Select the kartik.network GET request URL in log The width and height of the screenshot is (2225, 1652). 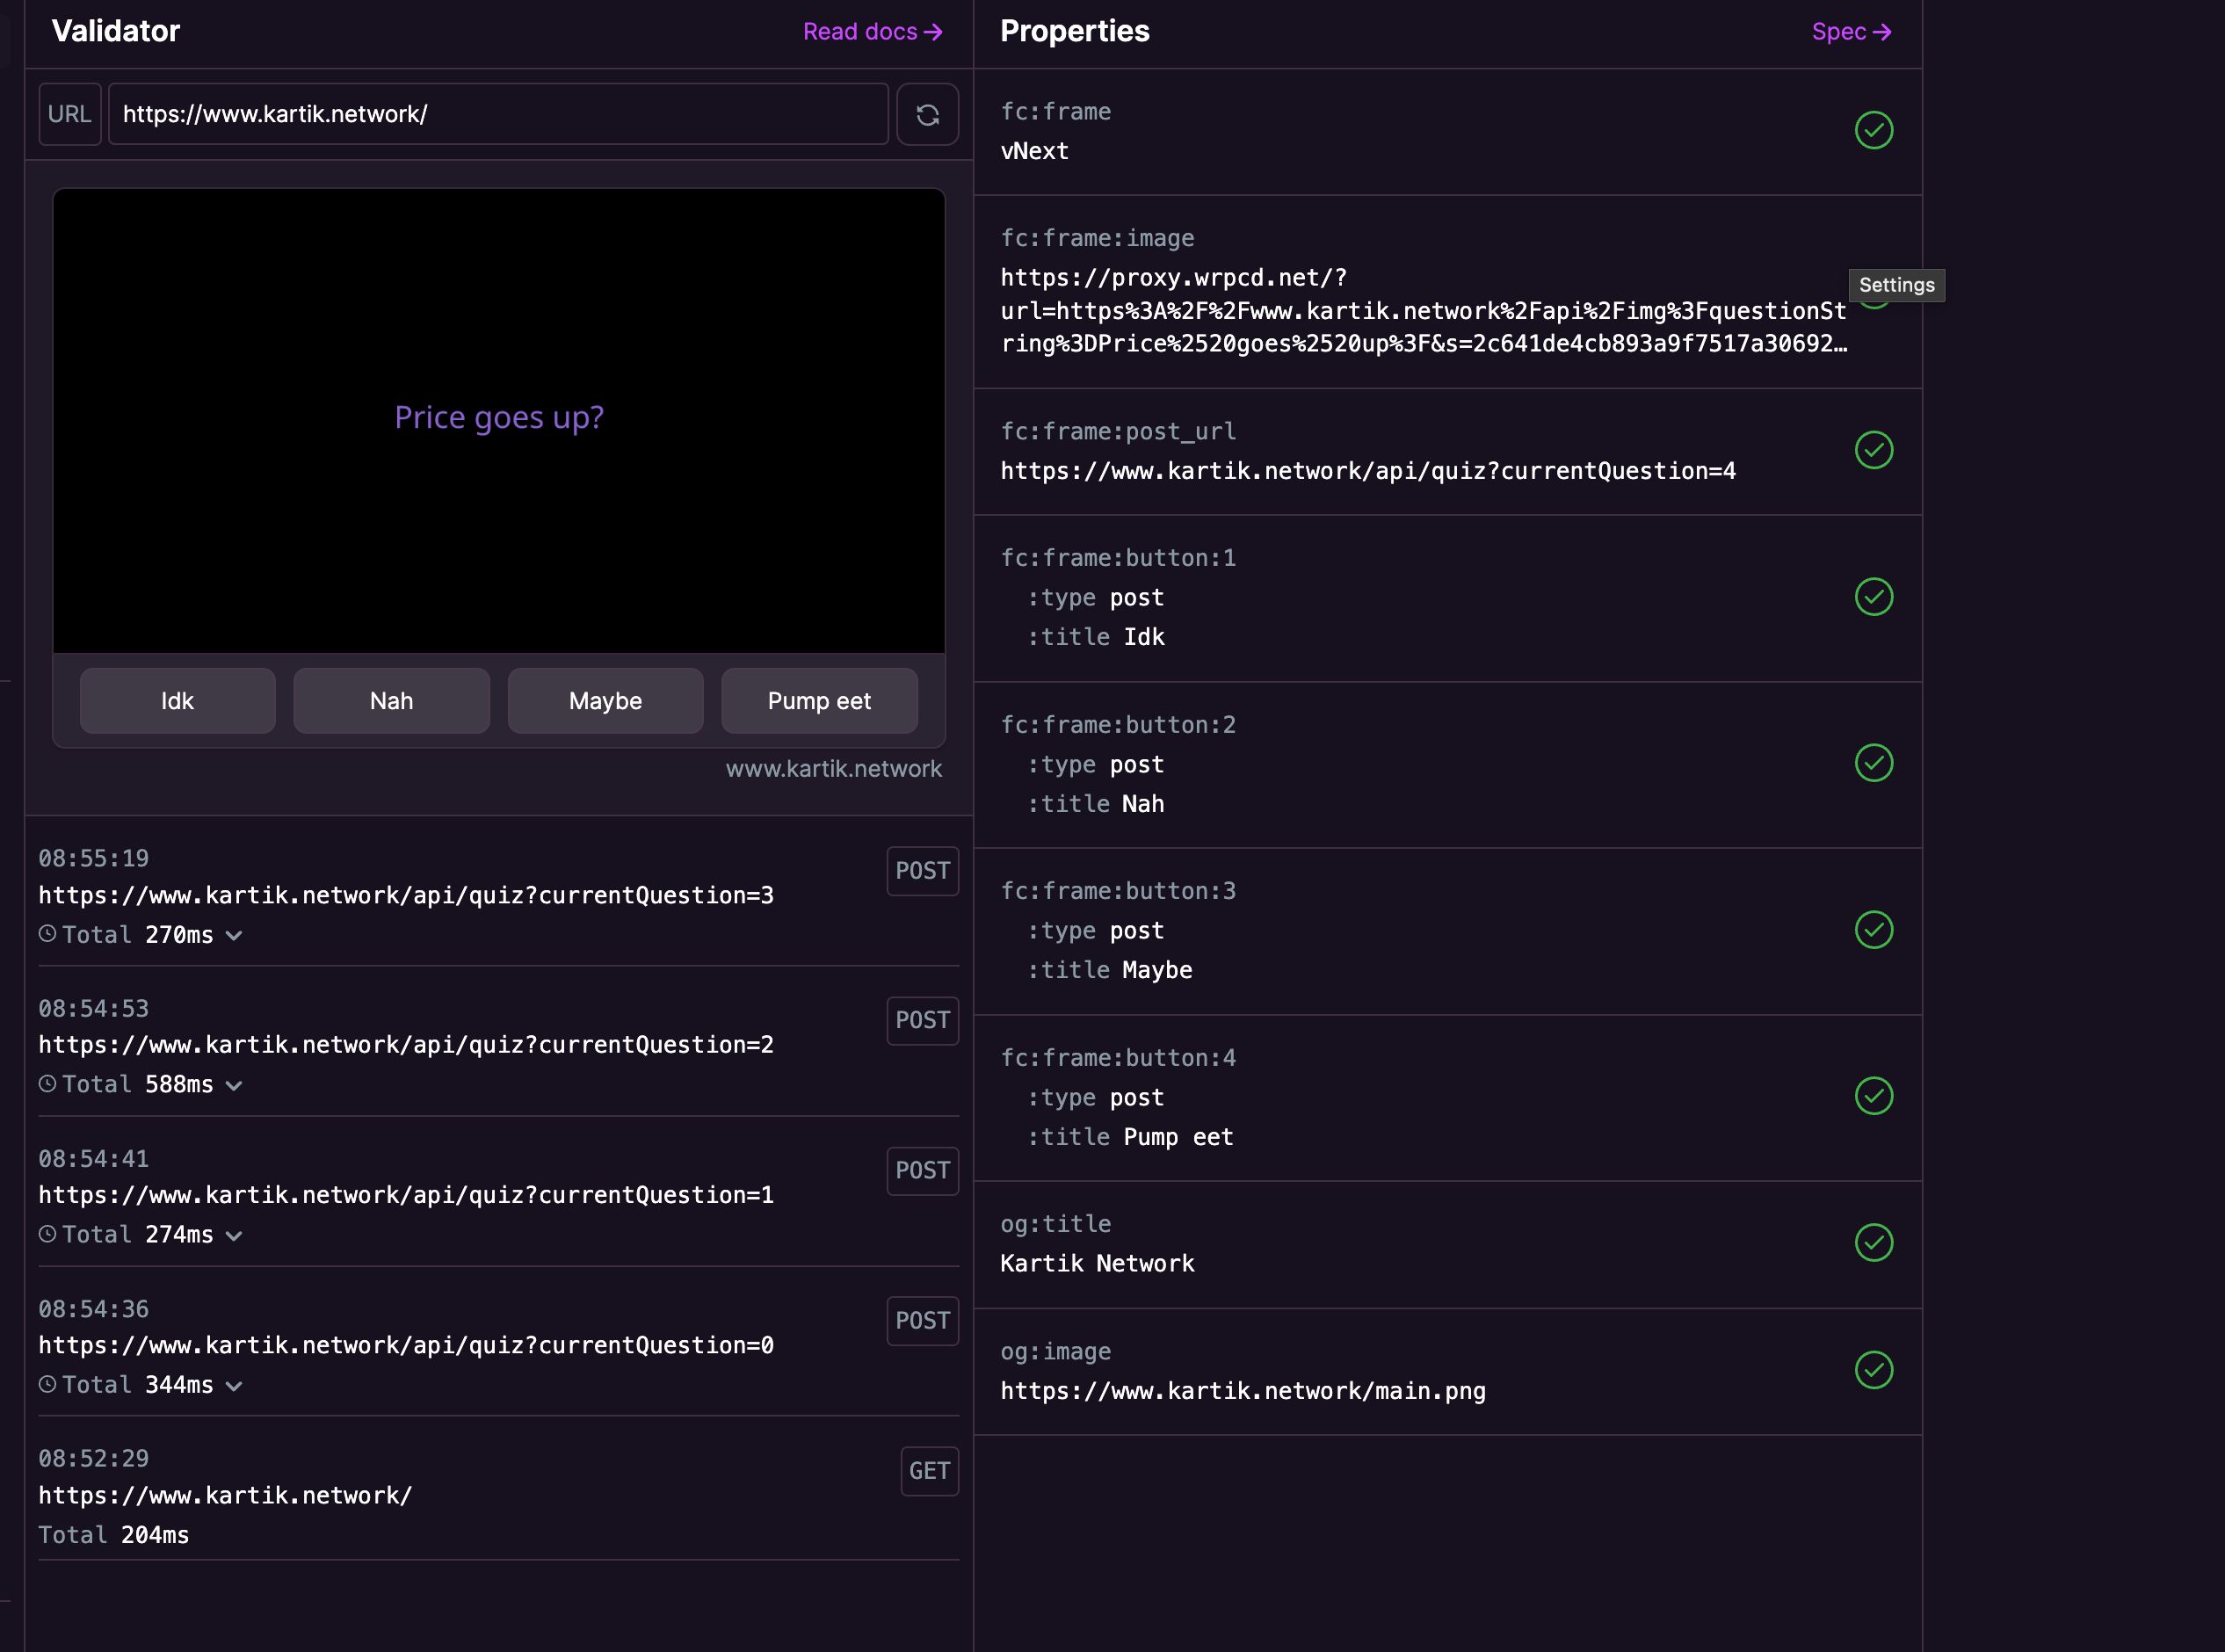point(225,1495)
